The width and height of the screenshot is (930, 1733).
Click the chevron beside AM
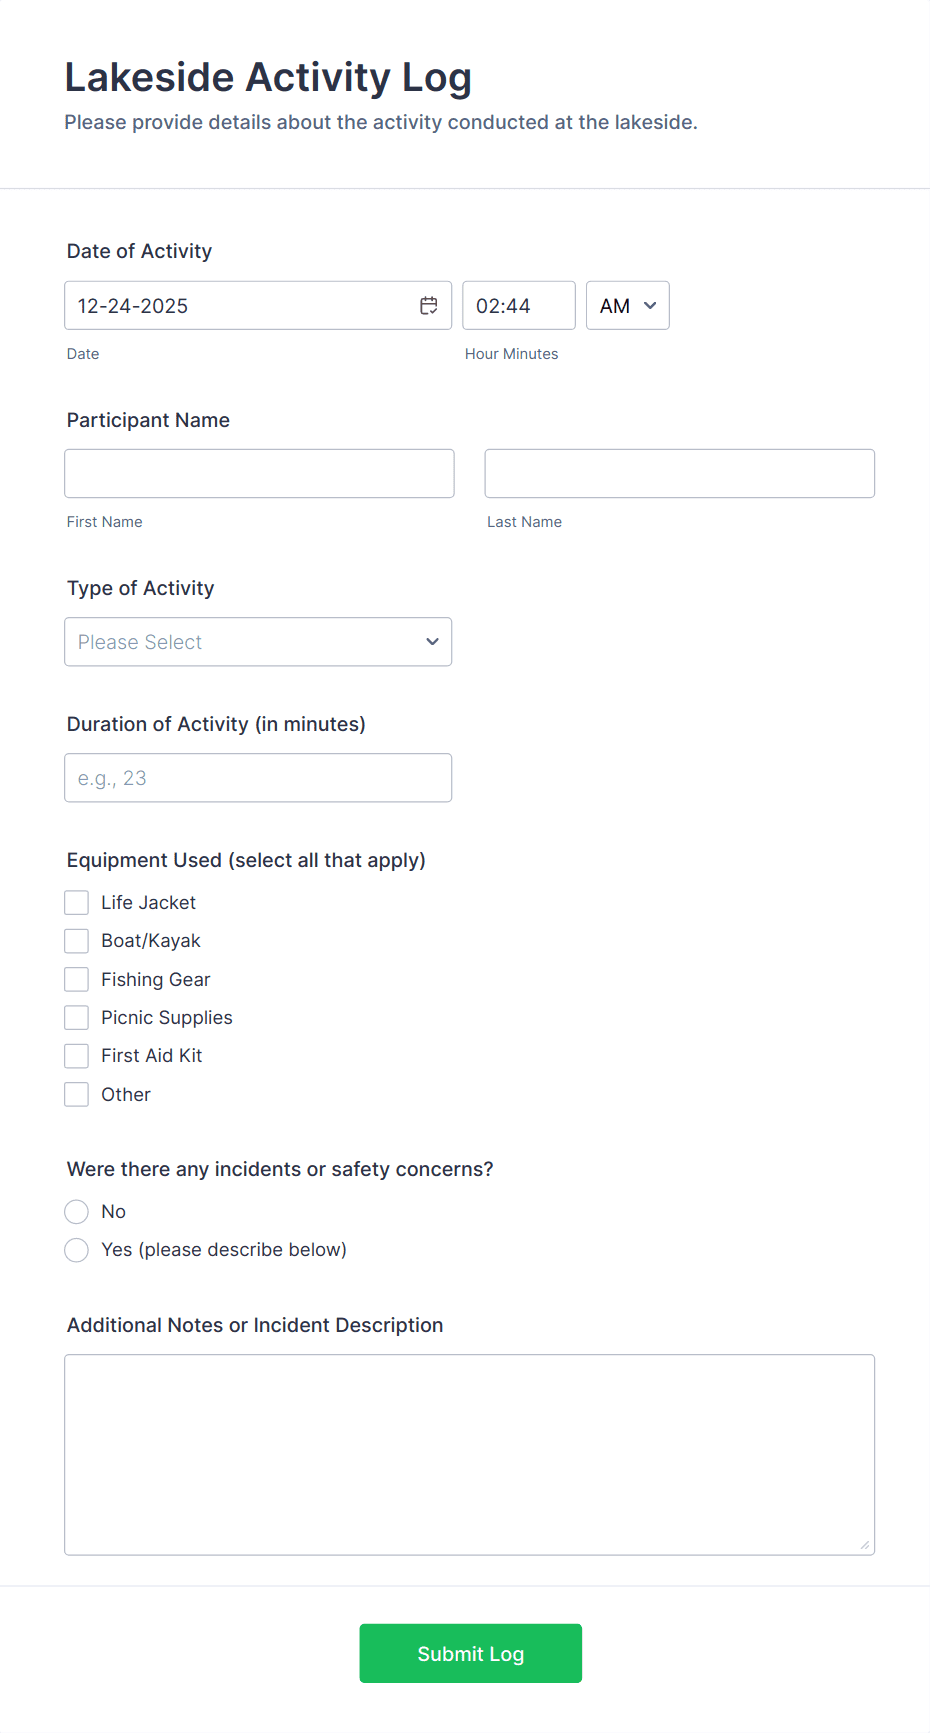(x=649, y=305)
